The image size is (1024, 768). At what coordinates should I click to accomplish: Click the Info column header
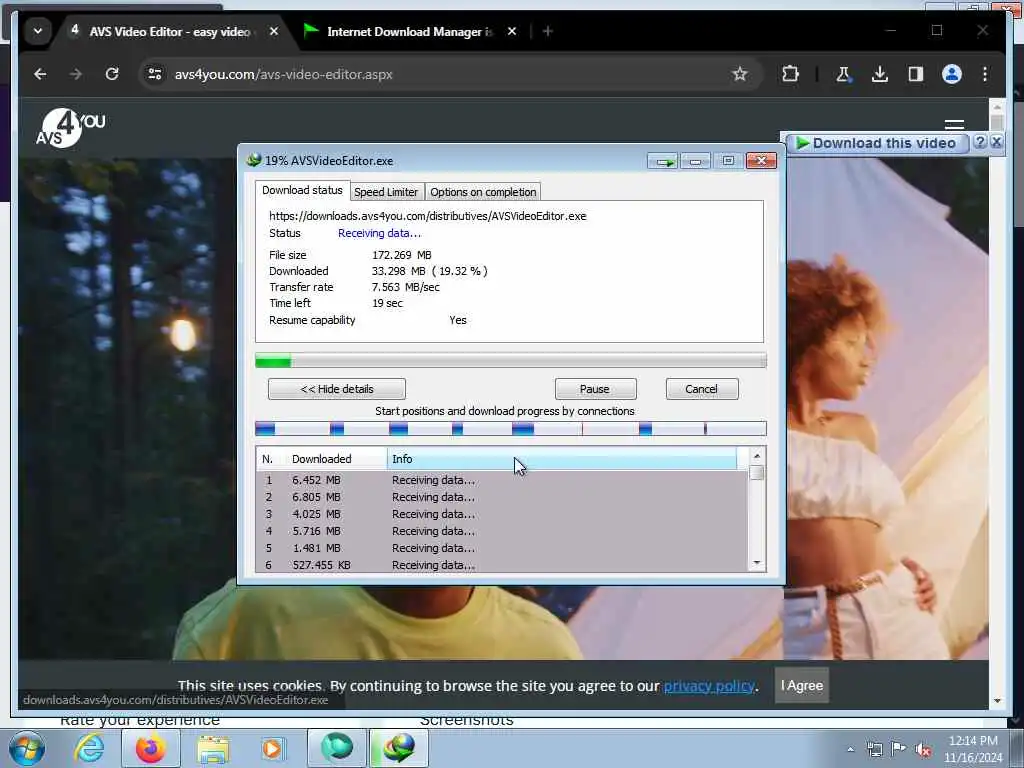(x=562, y=459)
